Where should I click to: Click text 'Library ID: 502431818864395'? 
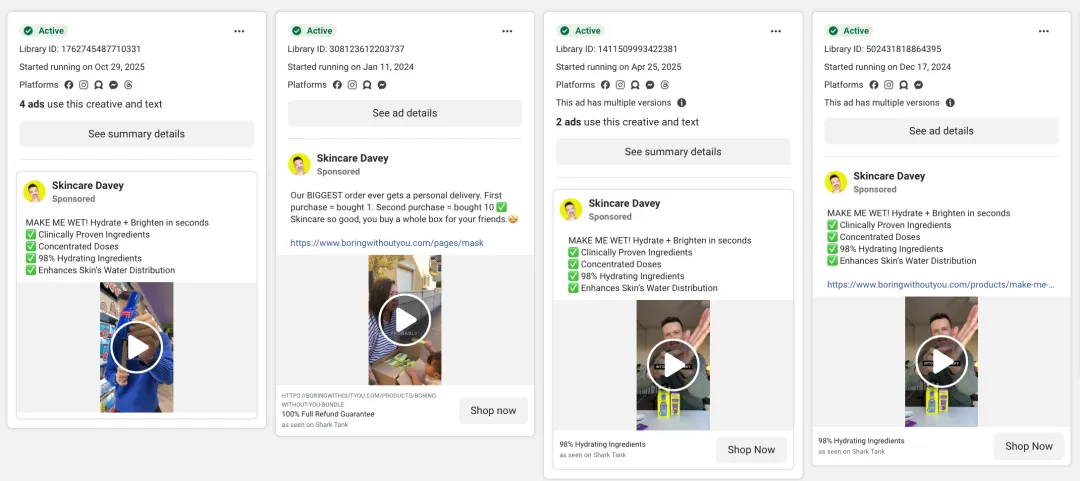coord(882,49)
